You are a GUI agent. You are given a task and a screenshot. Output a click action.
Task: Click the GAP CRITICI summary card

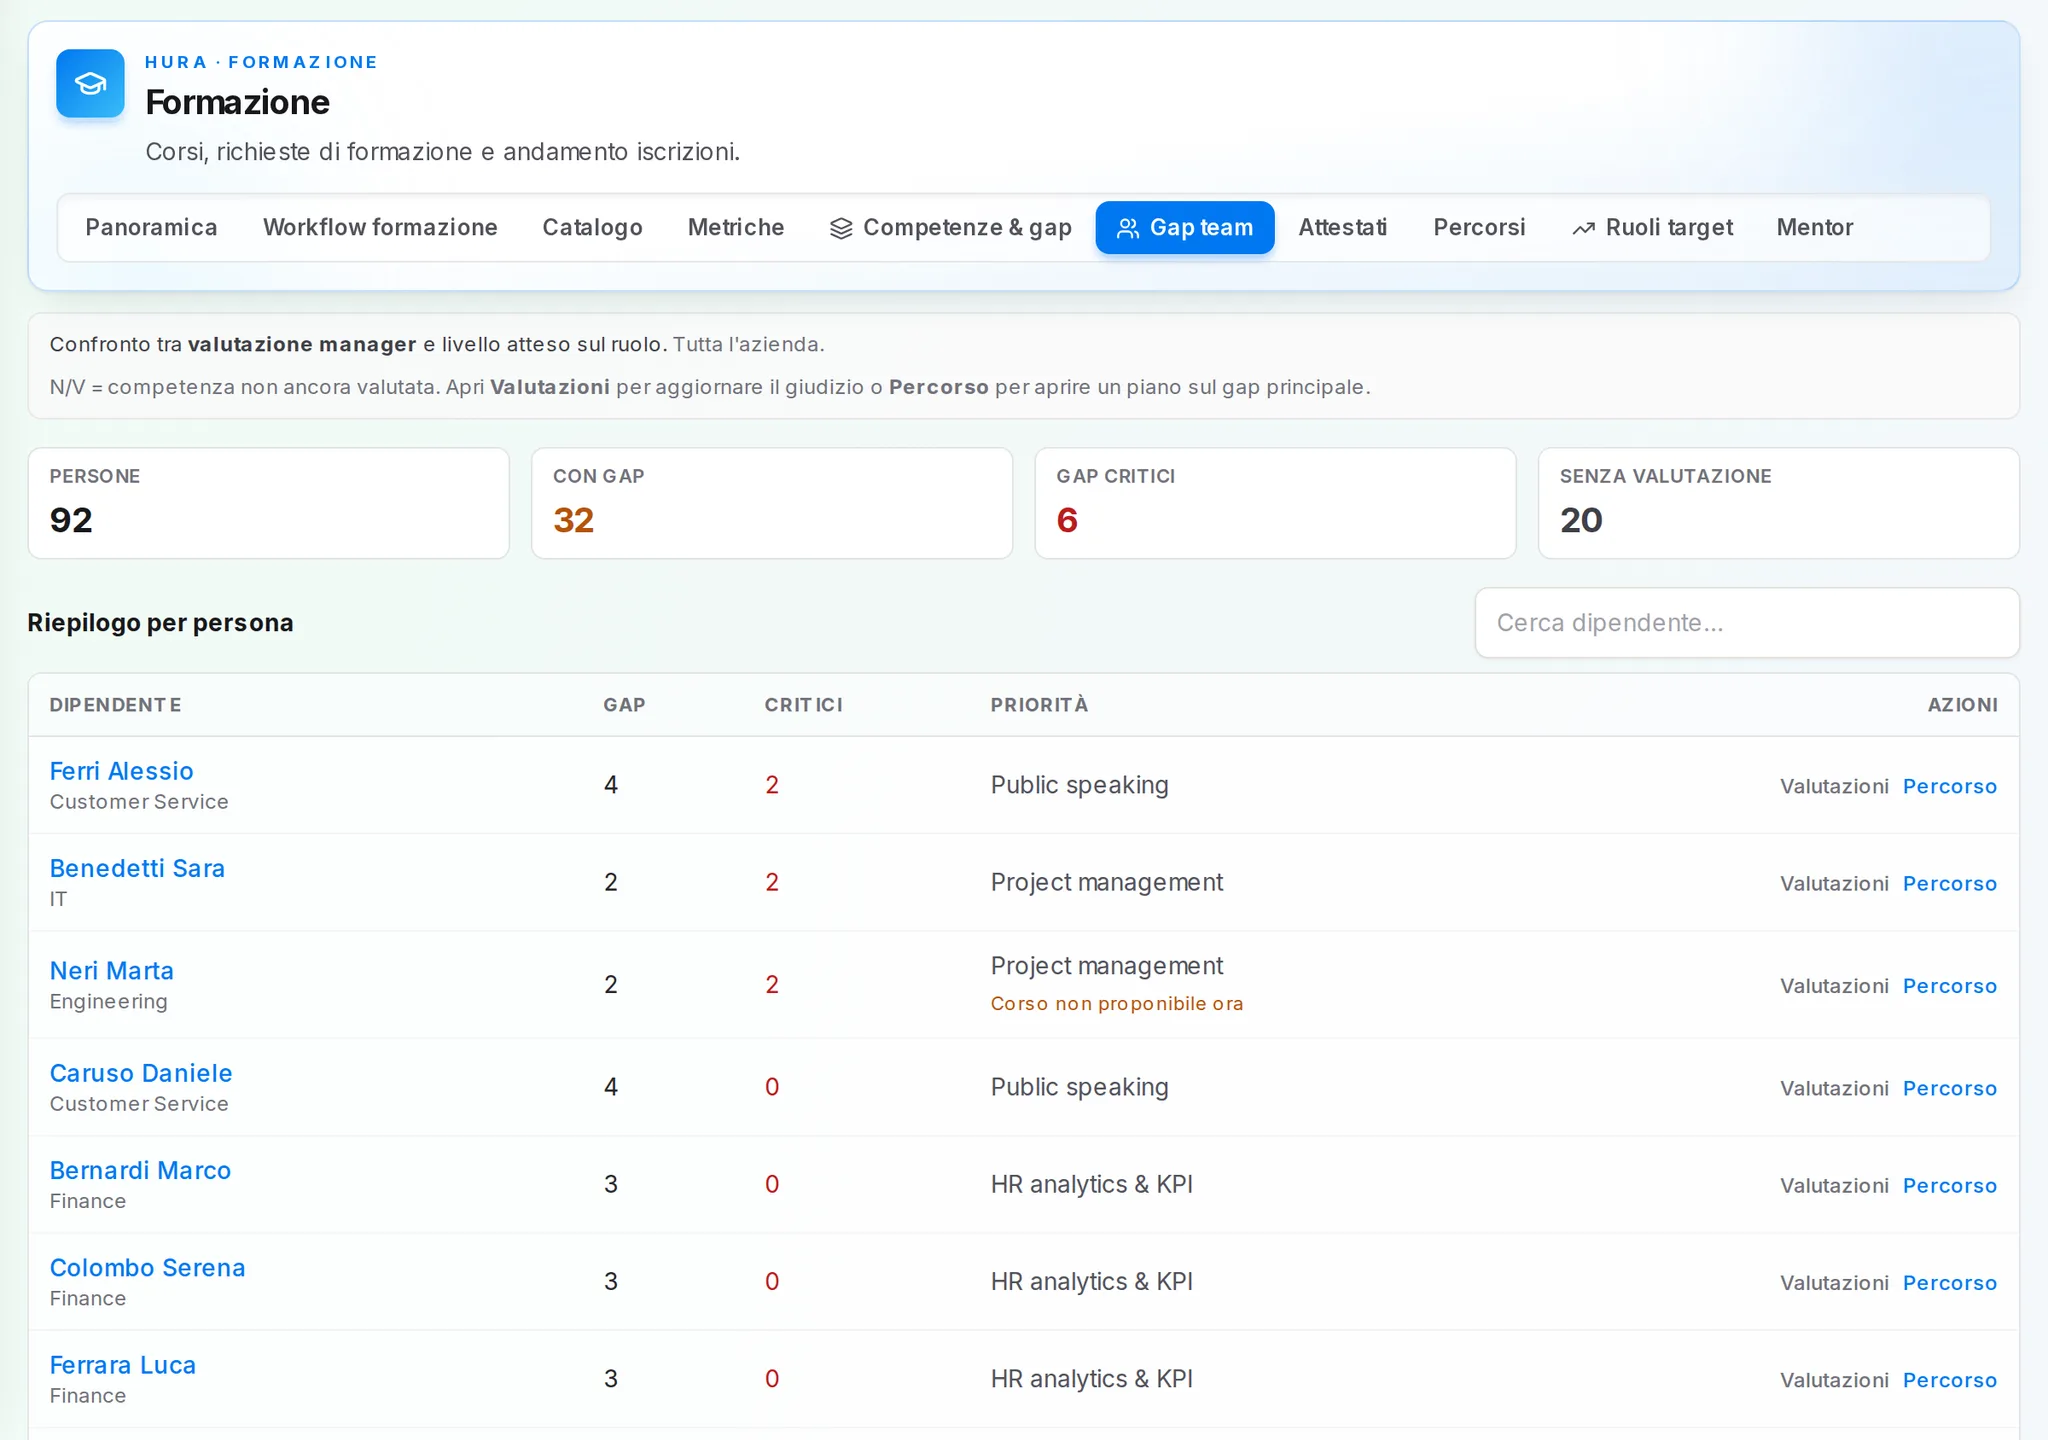pyautogui.click(x=1275, y=503)
